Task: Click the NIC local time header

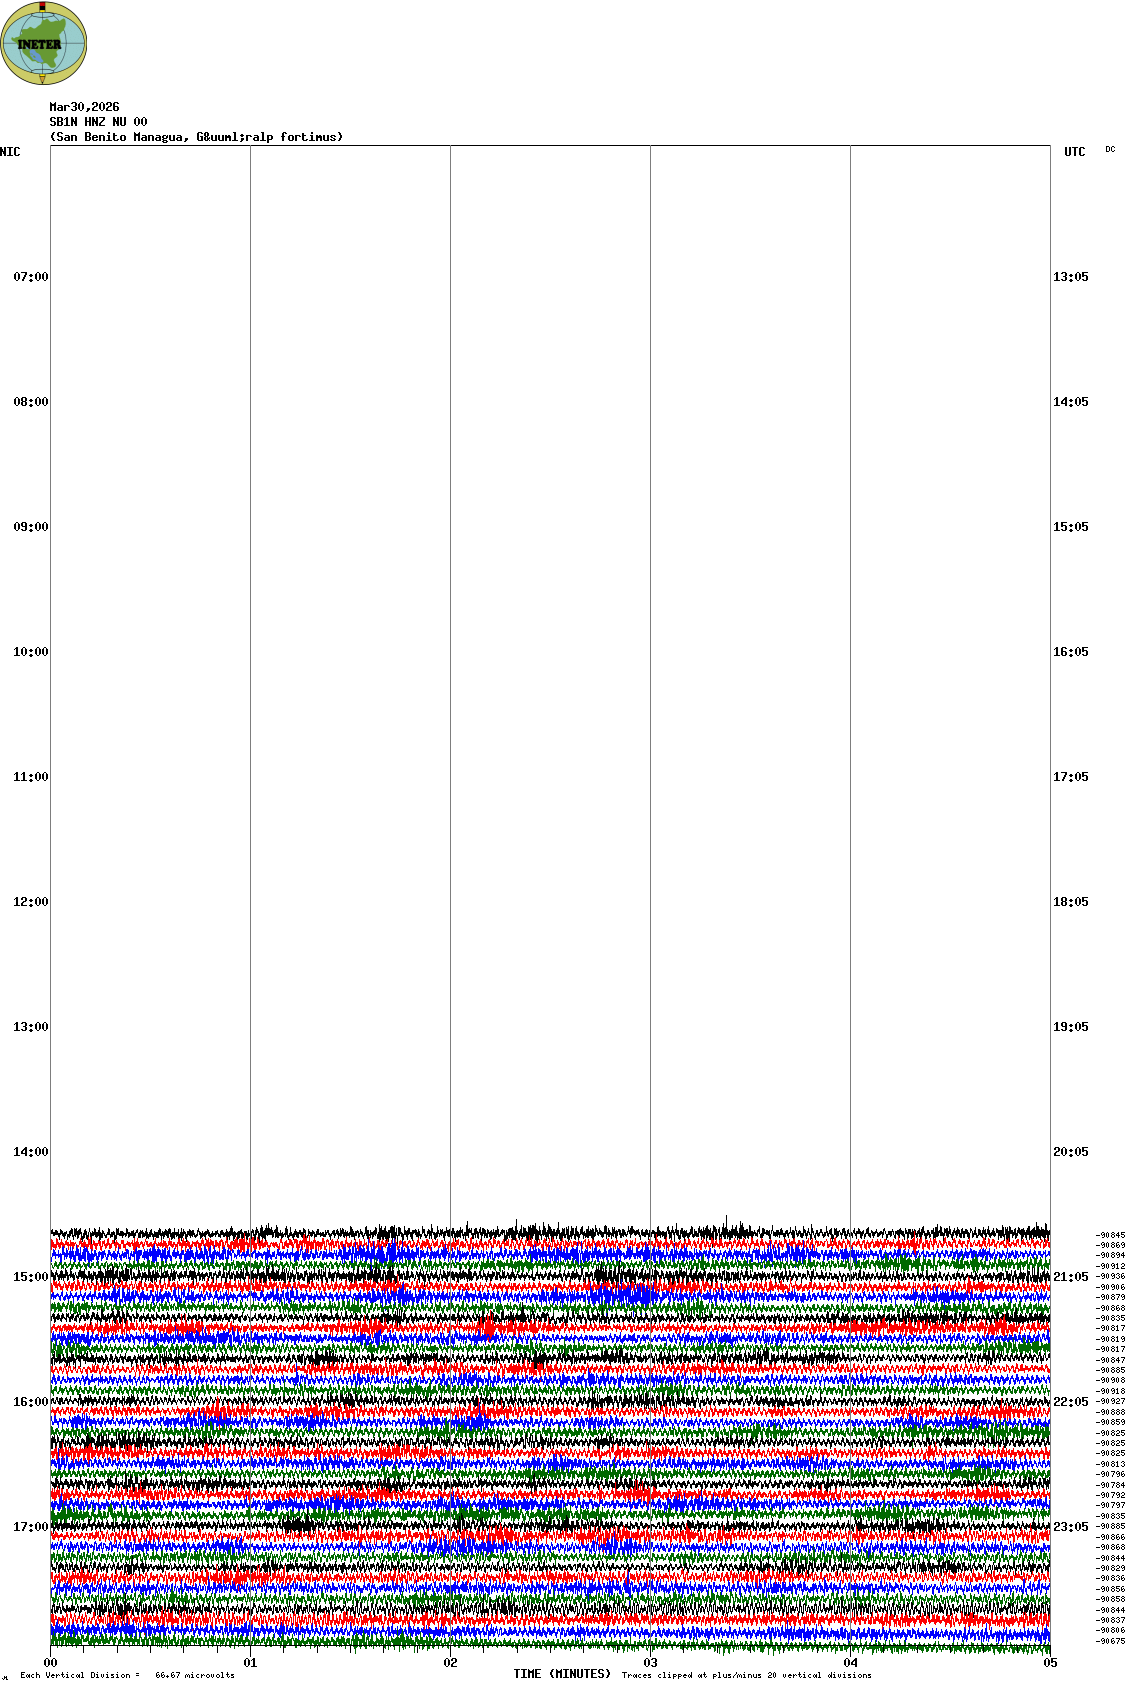Action: pyautogui.click(x=10, y=152)
